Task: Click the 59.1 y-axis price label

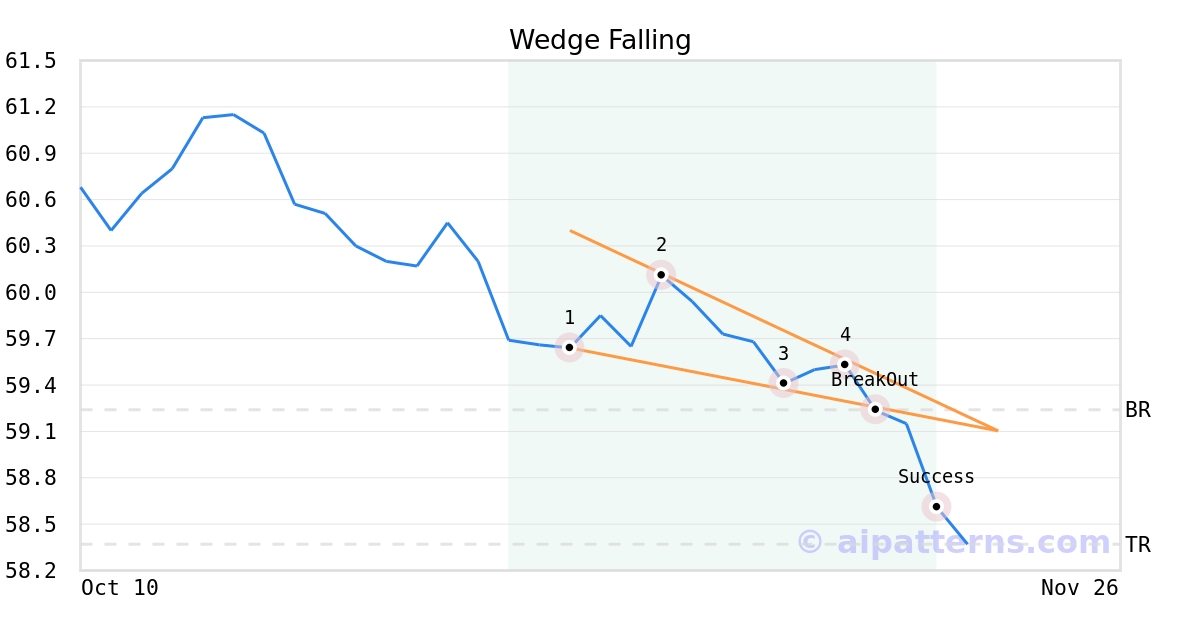Action: pos(31,432)
